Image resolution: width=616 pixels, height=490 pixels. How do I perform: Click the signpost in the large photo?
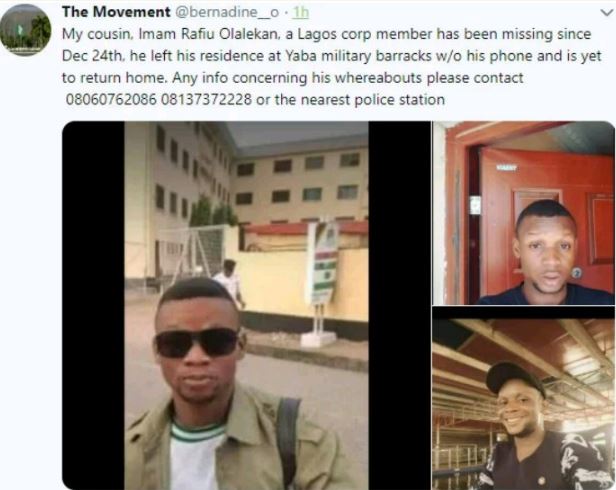321,281
